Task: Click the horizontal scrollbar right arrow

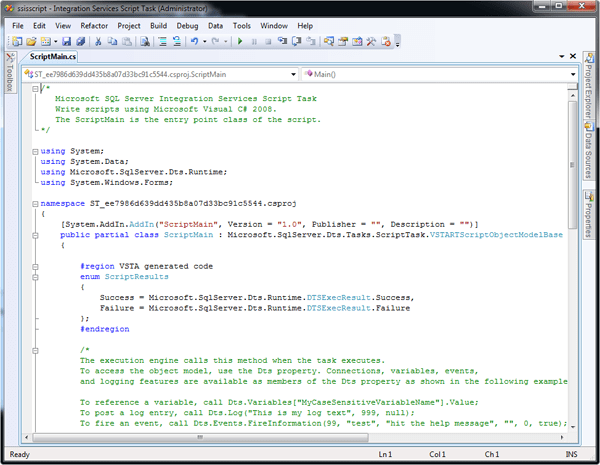Action: (562, 437)
